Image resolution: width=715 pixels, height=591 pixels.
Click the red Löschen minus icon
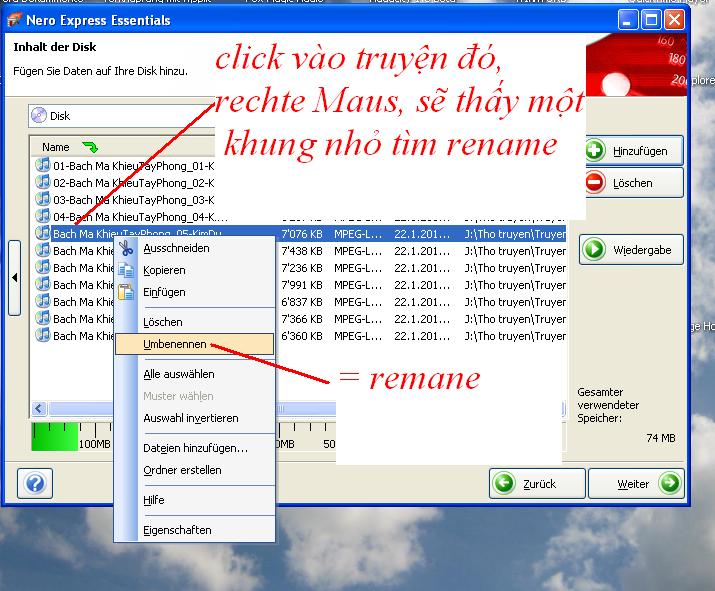(x=595, y=183)
